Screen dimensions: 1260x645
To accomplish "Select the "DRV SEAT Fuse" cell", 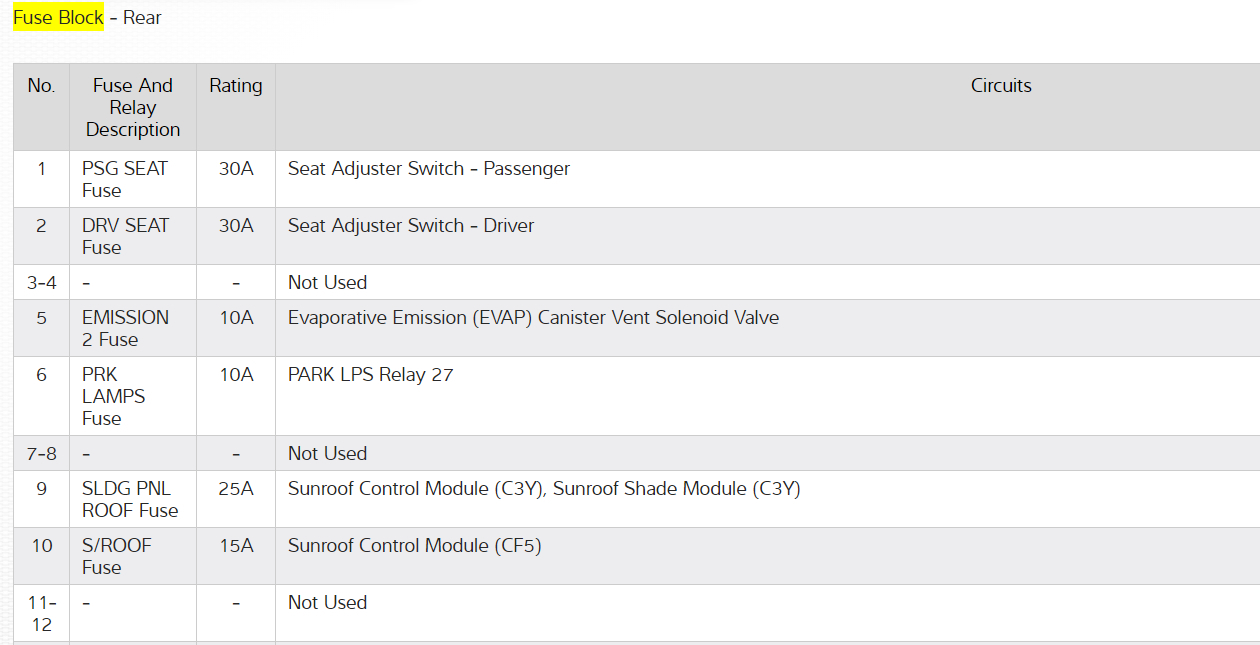I will (x=126, y=236).
